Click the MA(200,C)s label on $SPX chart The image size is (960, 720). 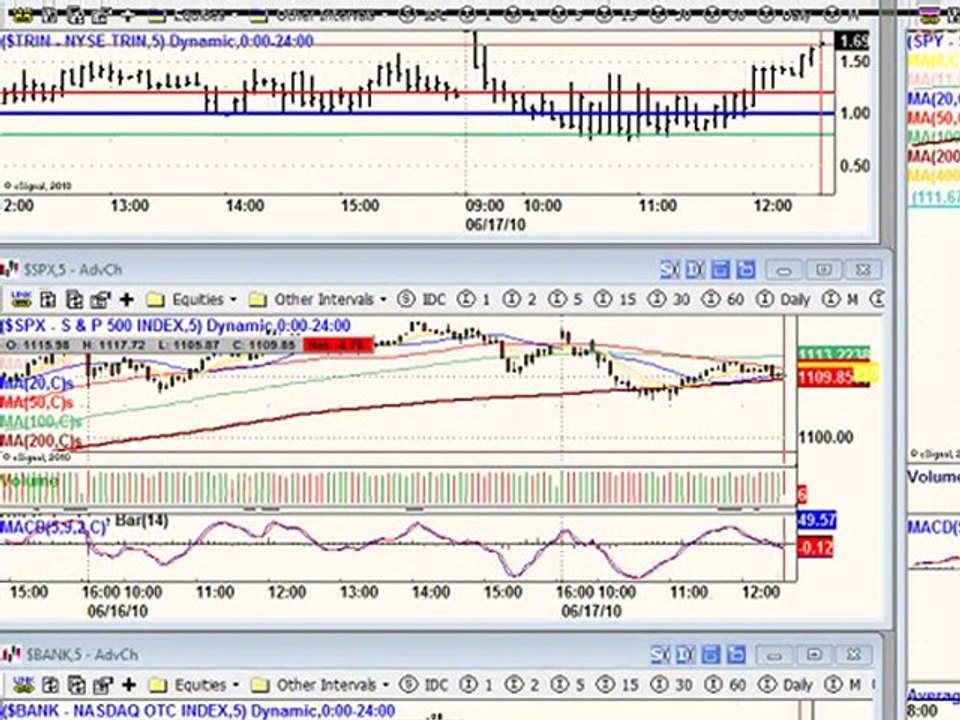click(x=40, y=440)
